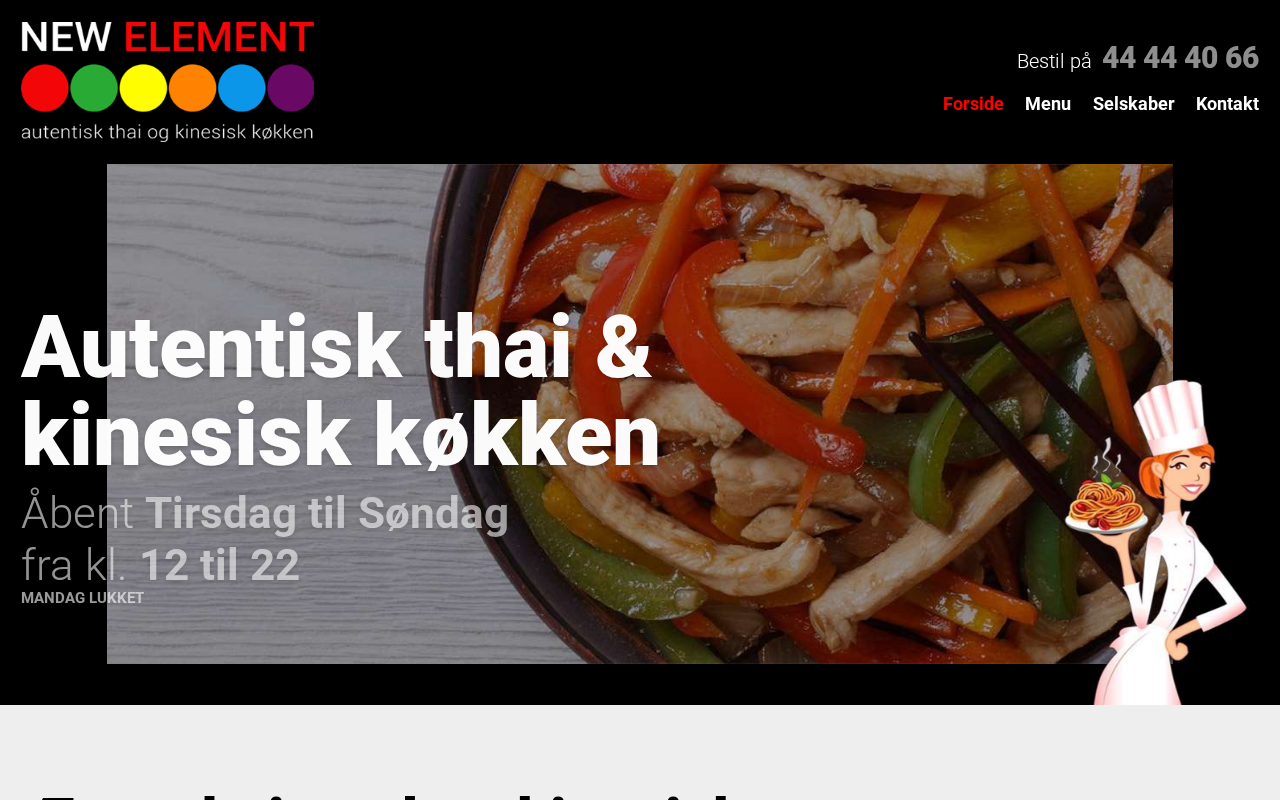This screenshot has width=1280, height=800.
Task: Click the yellow circle in the logo
Action: (x=143, y=88)
